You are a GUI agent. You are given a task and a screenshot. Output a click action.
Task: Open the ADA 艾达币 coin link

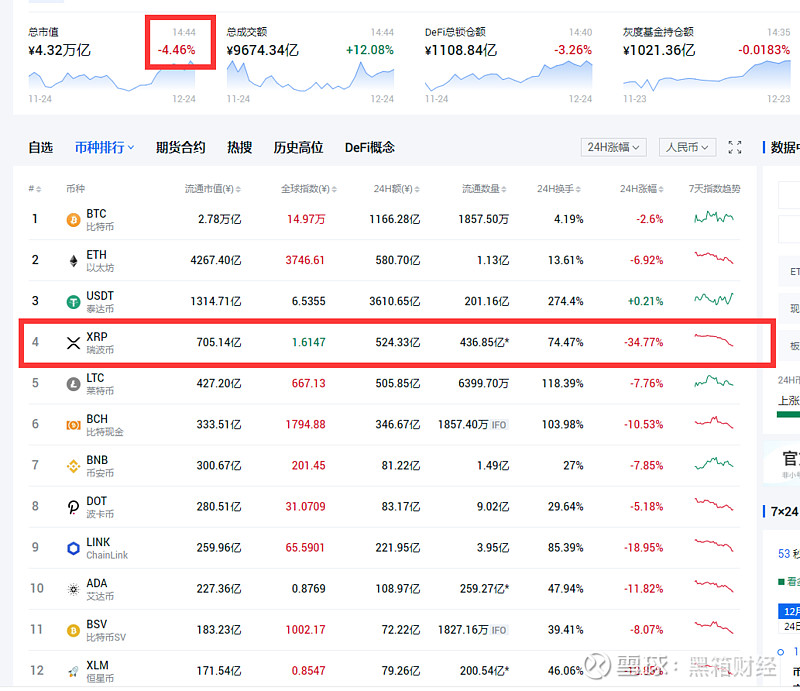coord(100,589)
